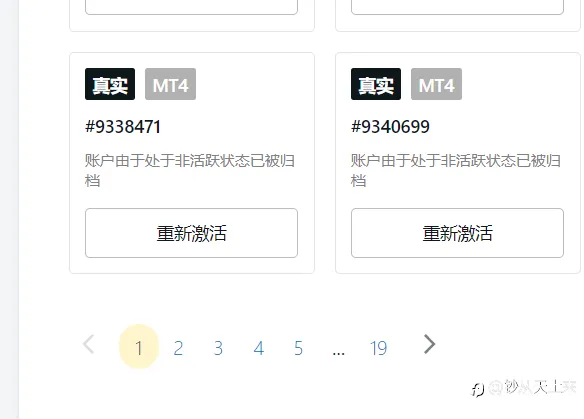
Task: Reactivate account #9340699 with 重新激活
Action: pos(457,233)
